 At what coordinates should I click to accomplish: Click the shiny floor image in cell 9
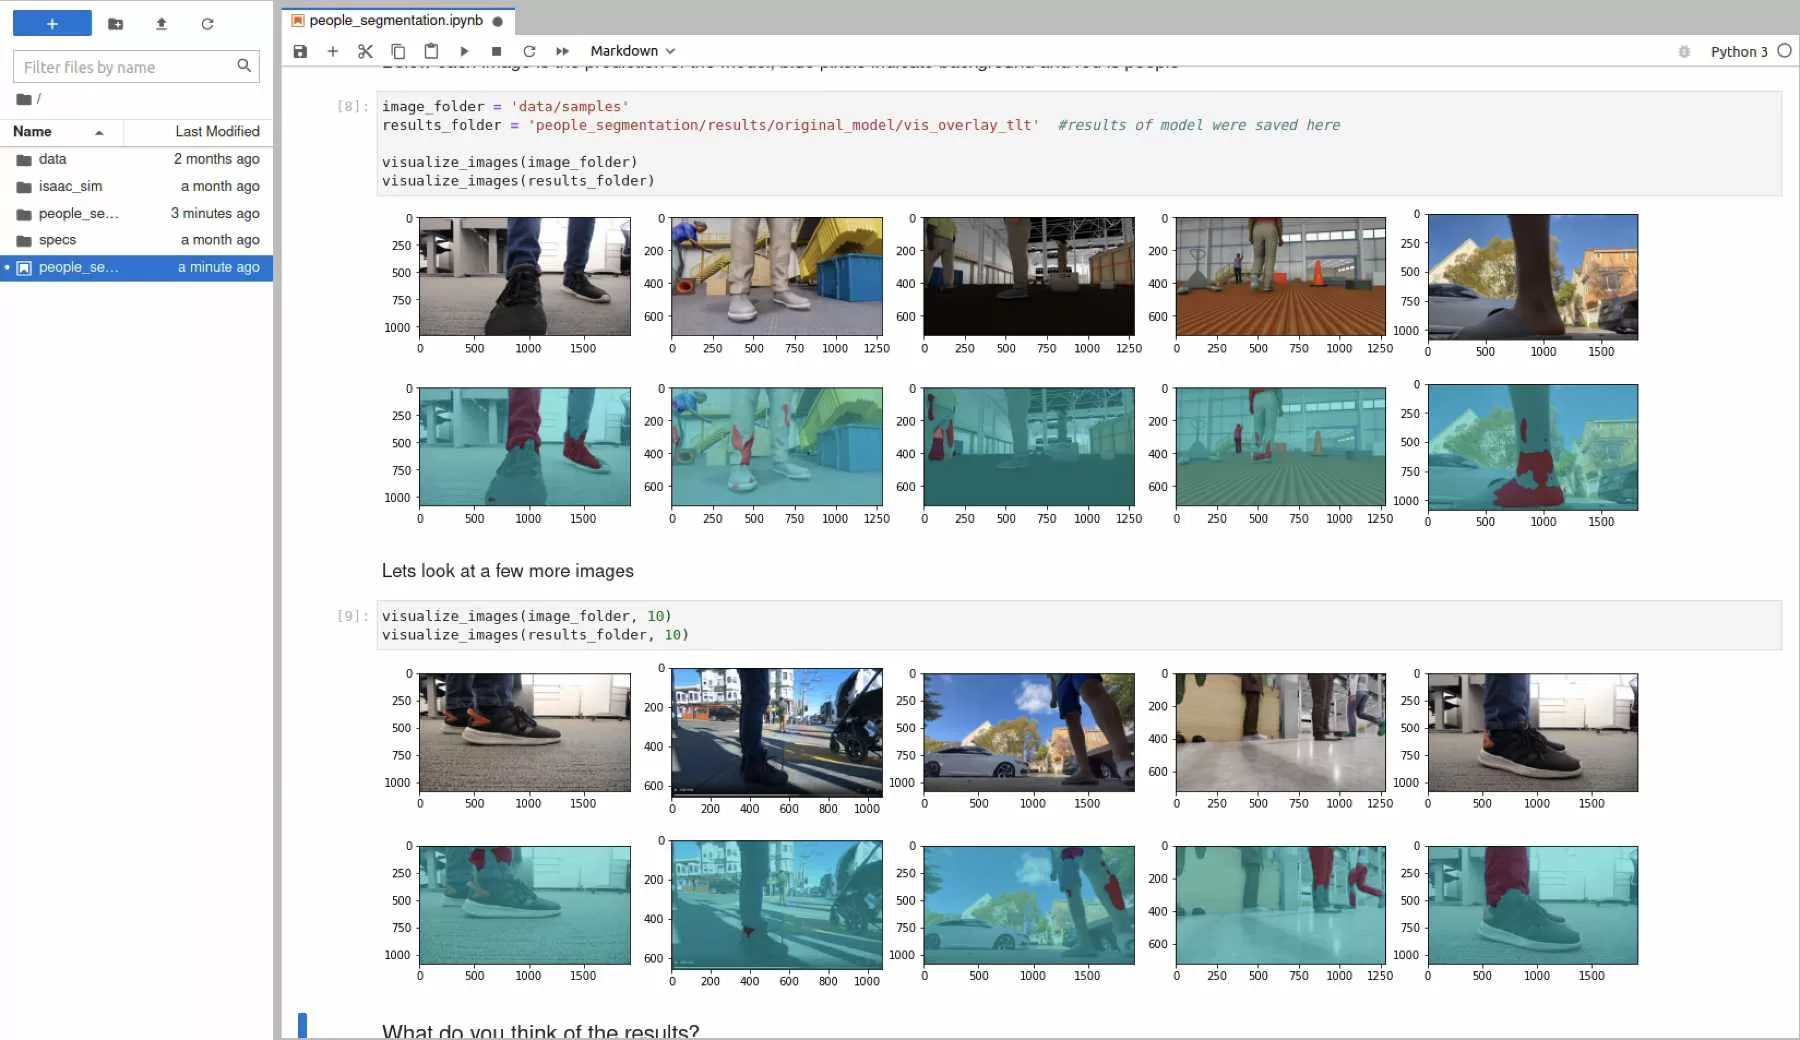click(x=1281, y=732)
